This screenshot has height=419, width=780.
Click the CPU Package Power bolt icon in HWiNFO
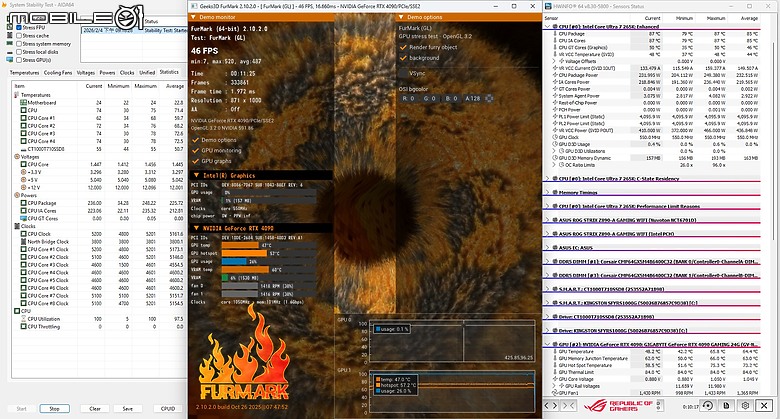(x=554, y=75)
